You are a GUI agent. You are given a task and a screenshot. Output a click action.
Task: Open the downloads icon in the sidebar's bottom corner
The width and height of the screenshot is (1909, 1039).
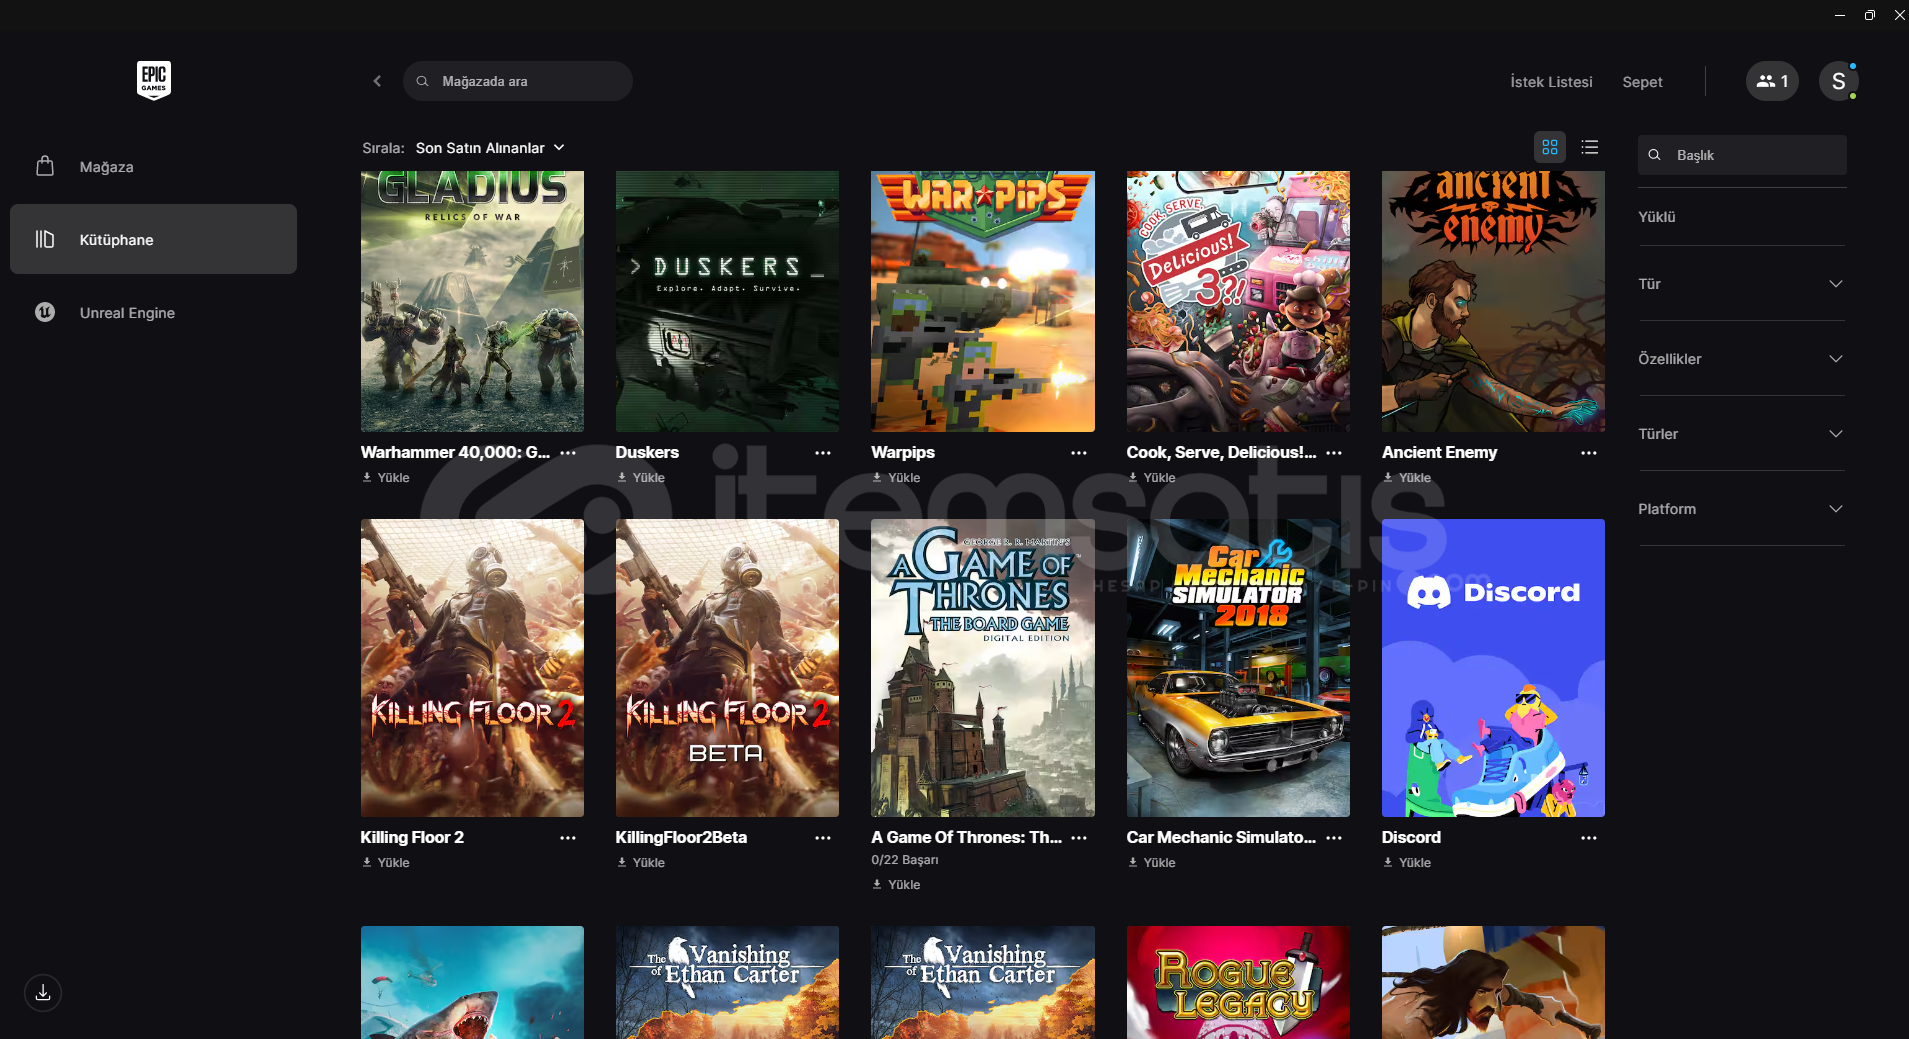point(43,993)
